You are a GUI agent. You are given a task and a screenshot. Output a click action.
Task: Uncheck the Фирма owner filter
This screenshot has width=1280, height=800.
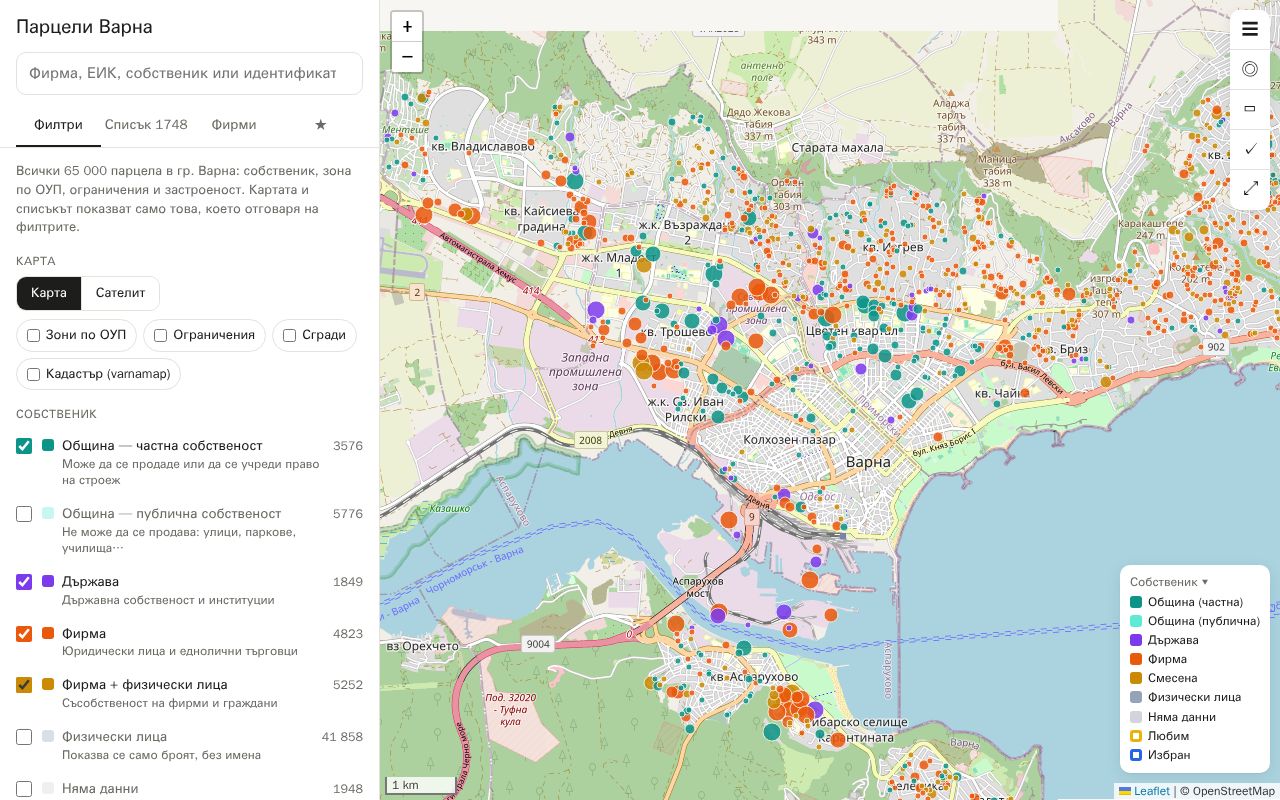pyautogui.click(x=24, y=634)
